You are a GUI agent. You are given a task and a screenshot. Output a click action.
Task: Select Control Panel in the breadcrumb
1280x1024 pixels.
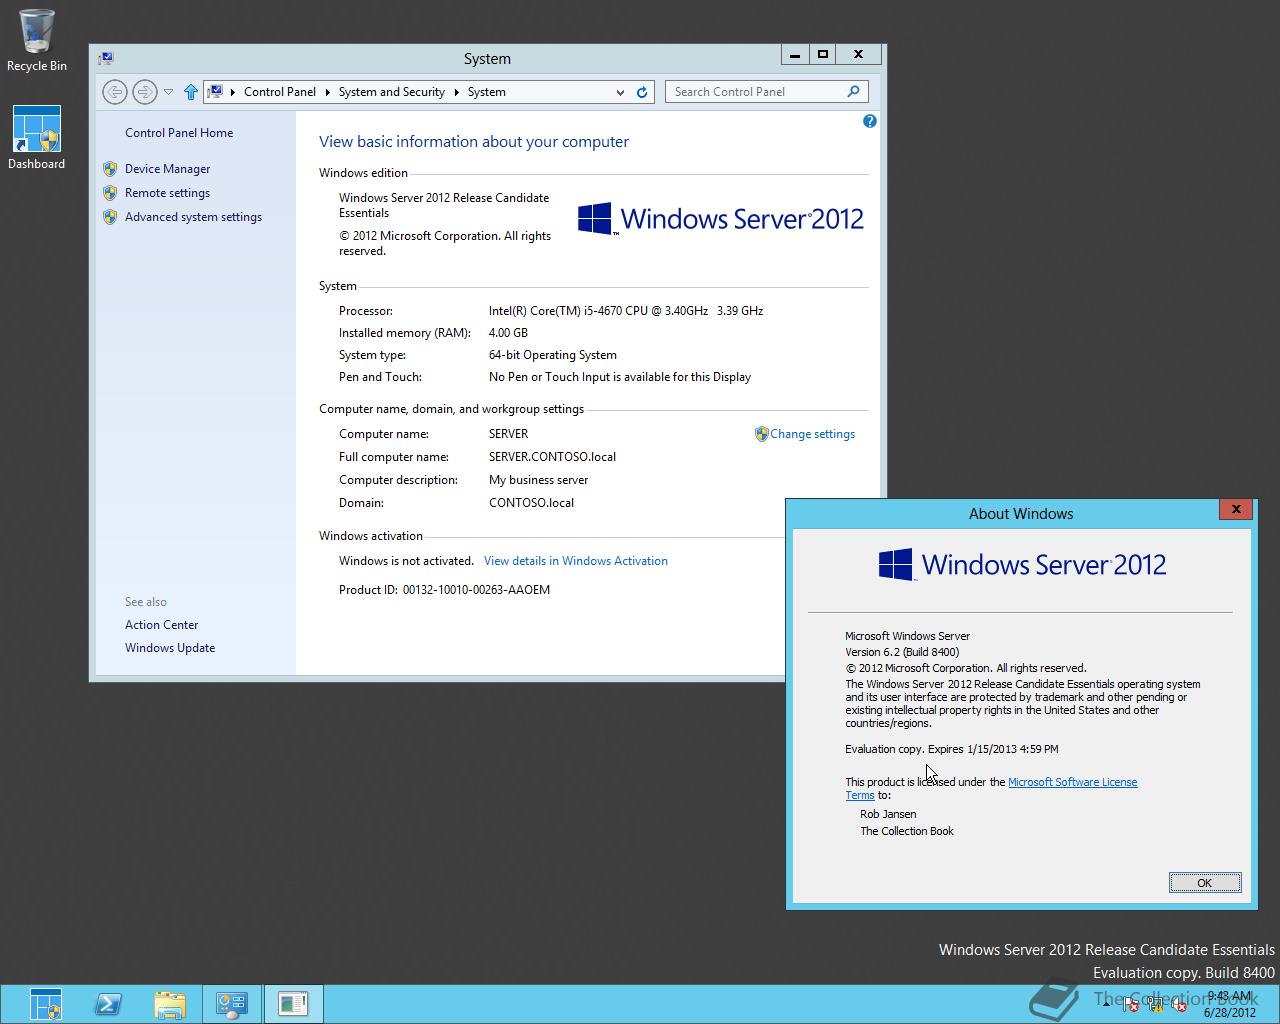[x=279, y=92]
